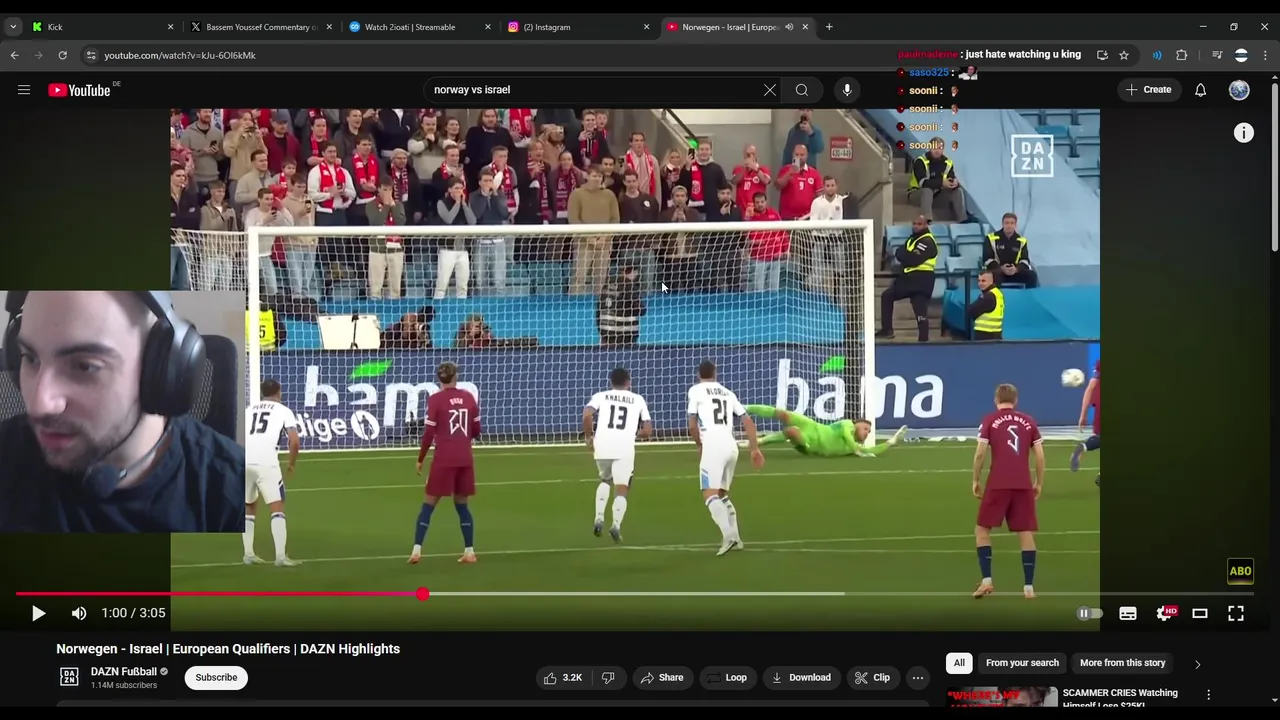Select the From your search chip

1022,663
